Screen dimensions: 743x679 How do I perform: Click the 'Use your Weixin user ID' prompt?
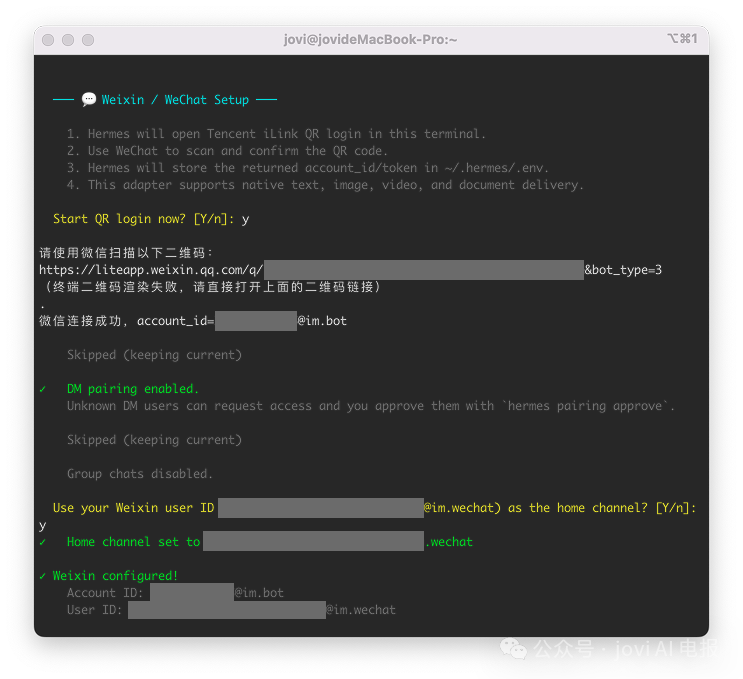pyautogui.click(x=134, y=508)
